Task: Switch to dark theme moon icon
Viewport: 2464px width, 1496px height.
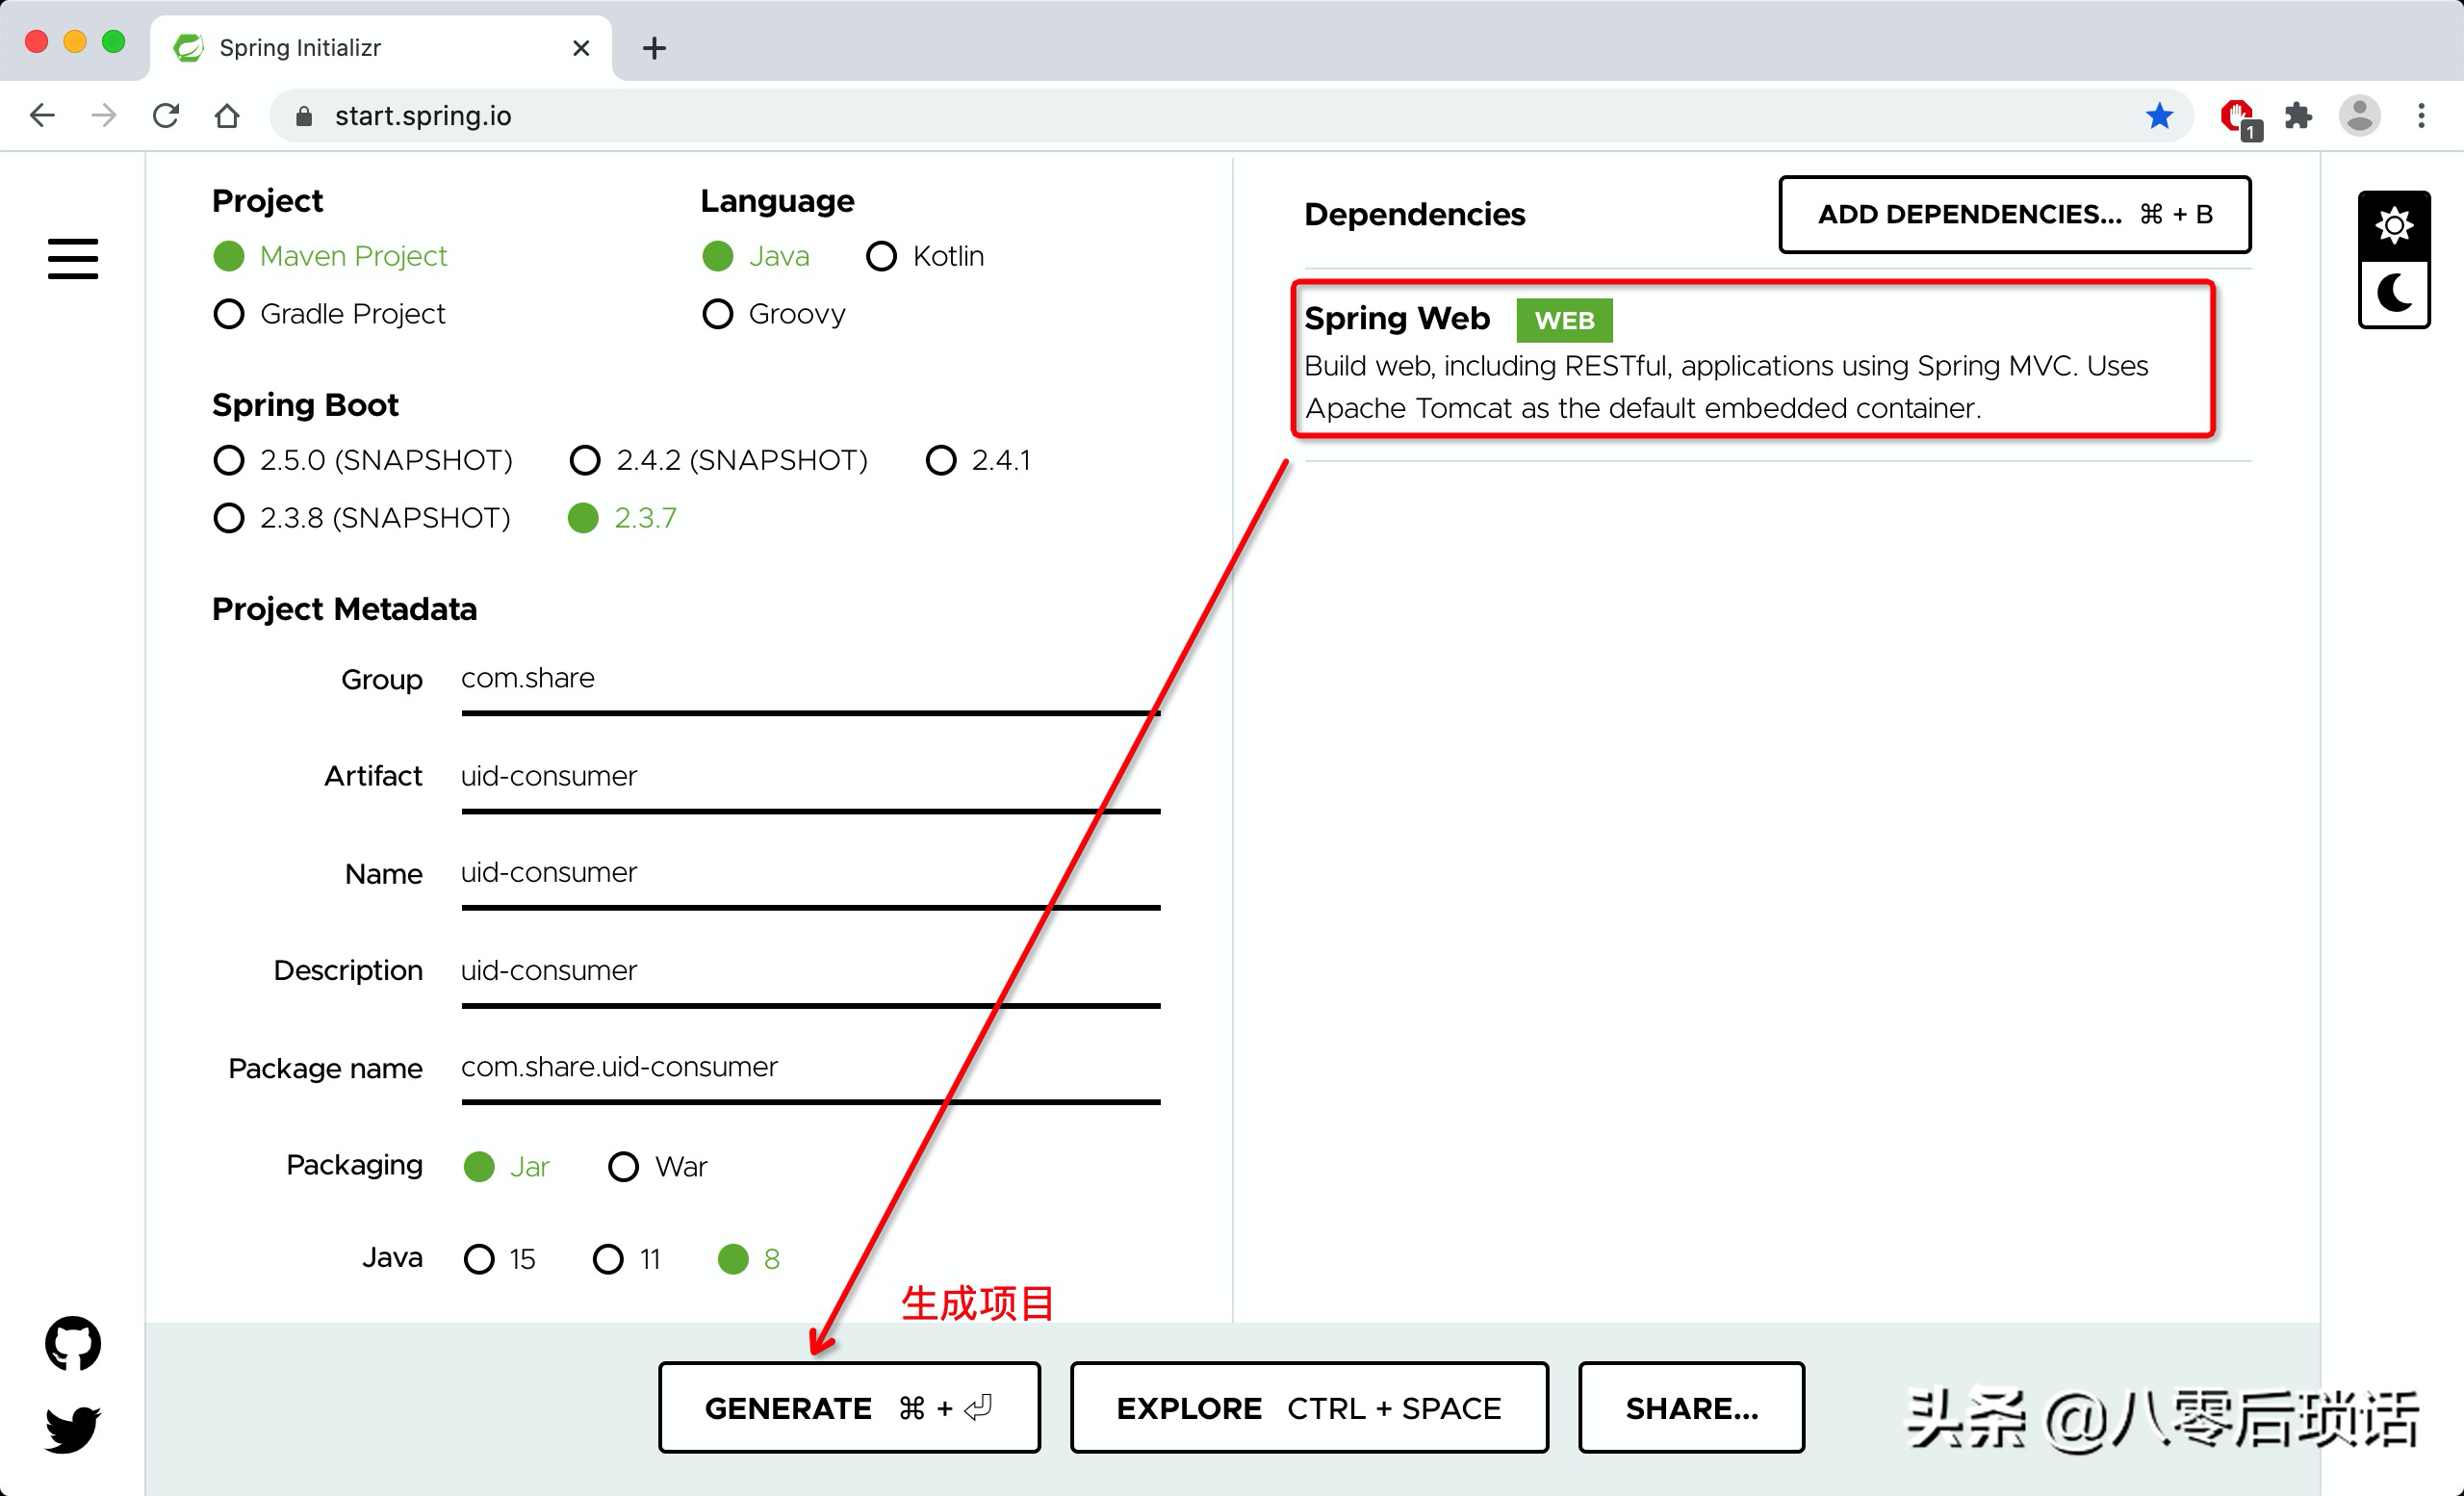Action: (2394, 294)
